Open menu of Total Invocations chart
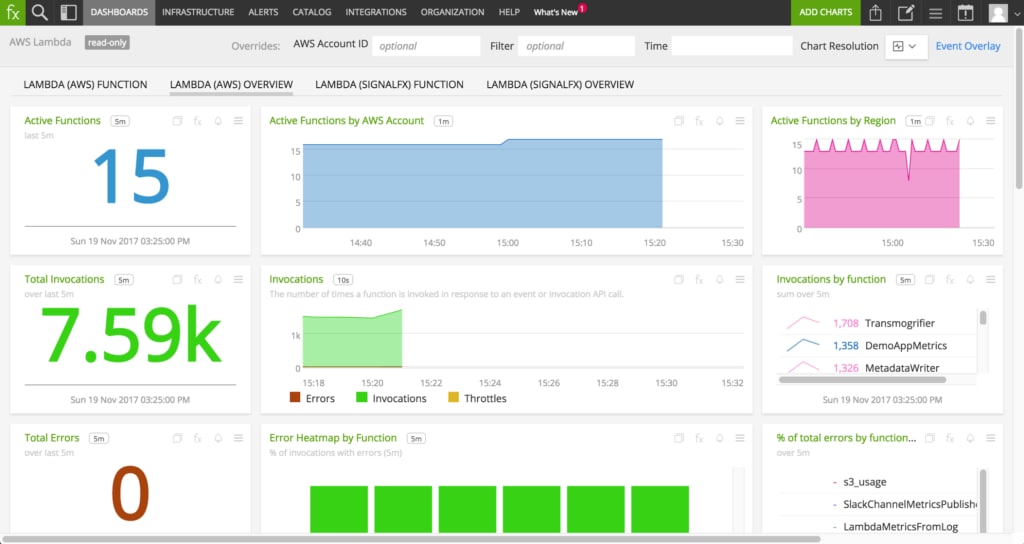The image size is (1024, 544). (238, 280)
